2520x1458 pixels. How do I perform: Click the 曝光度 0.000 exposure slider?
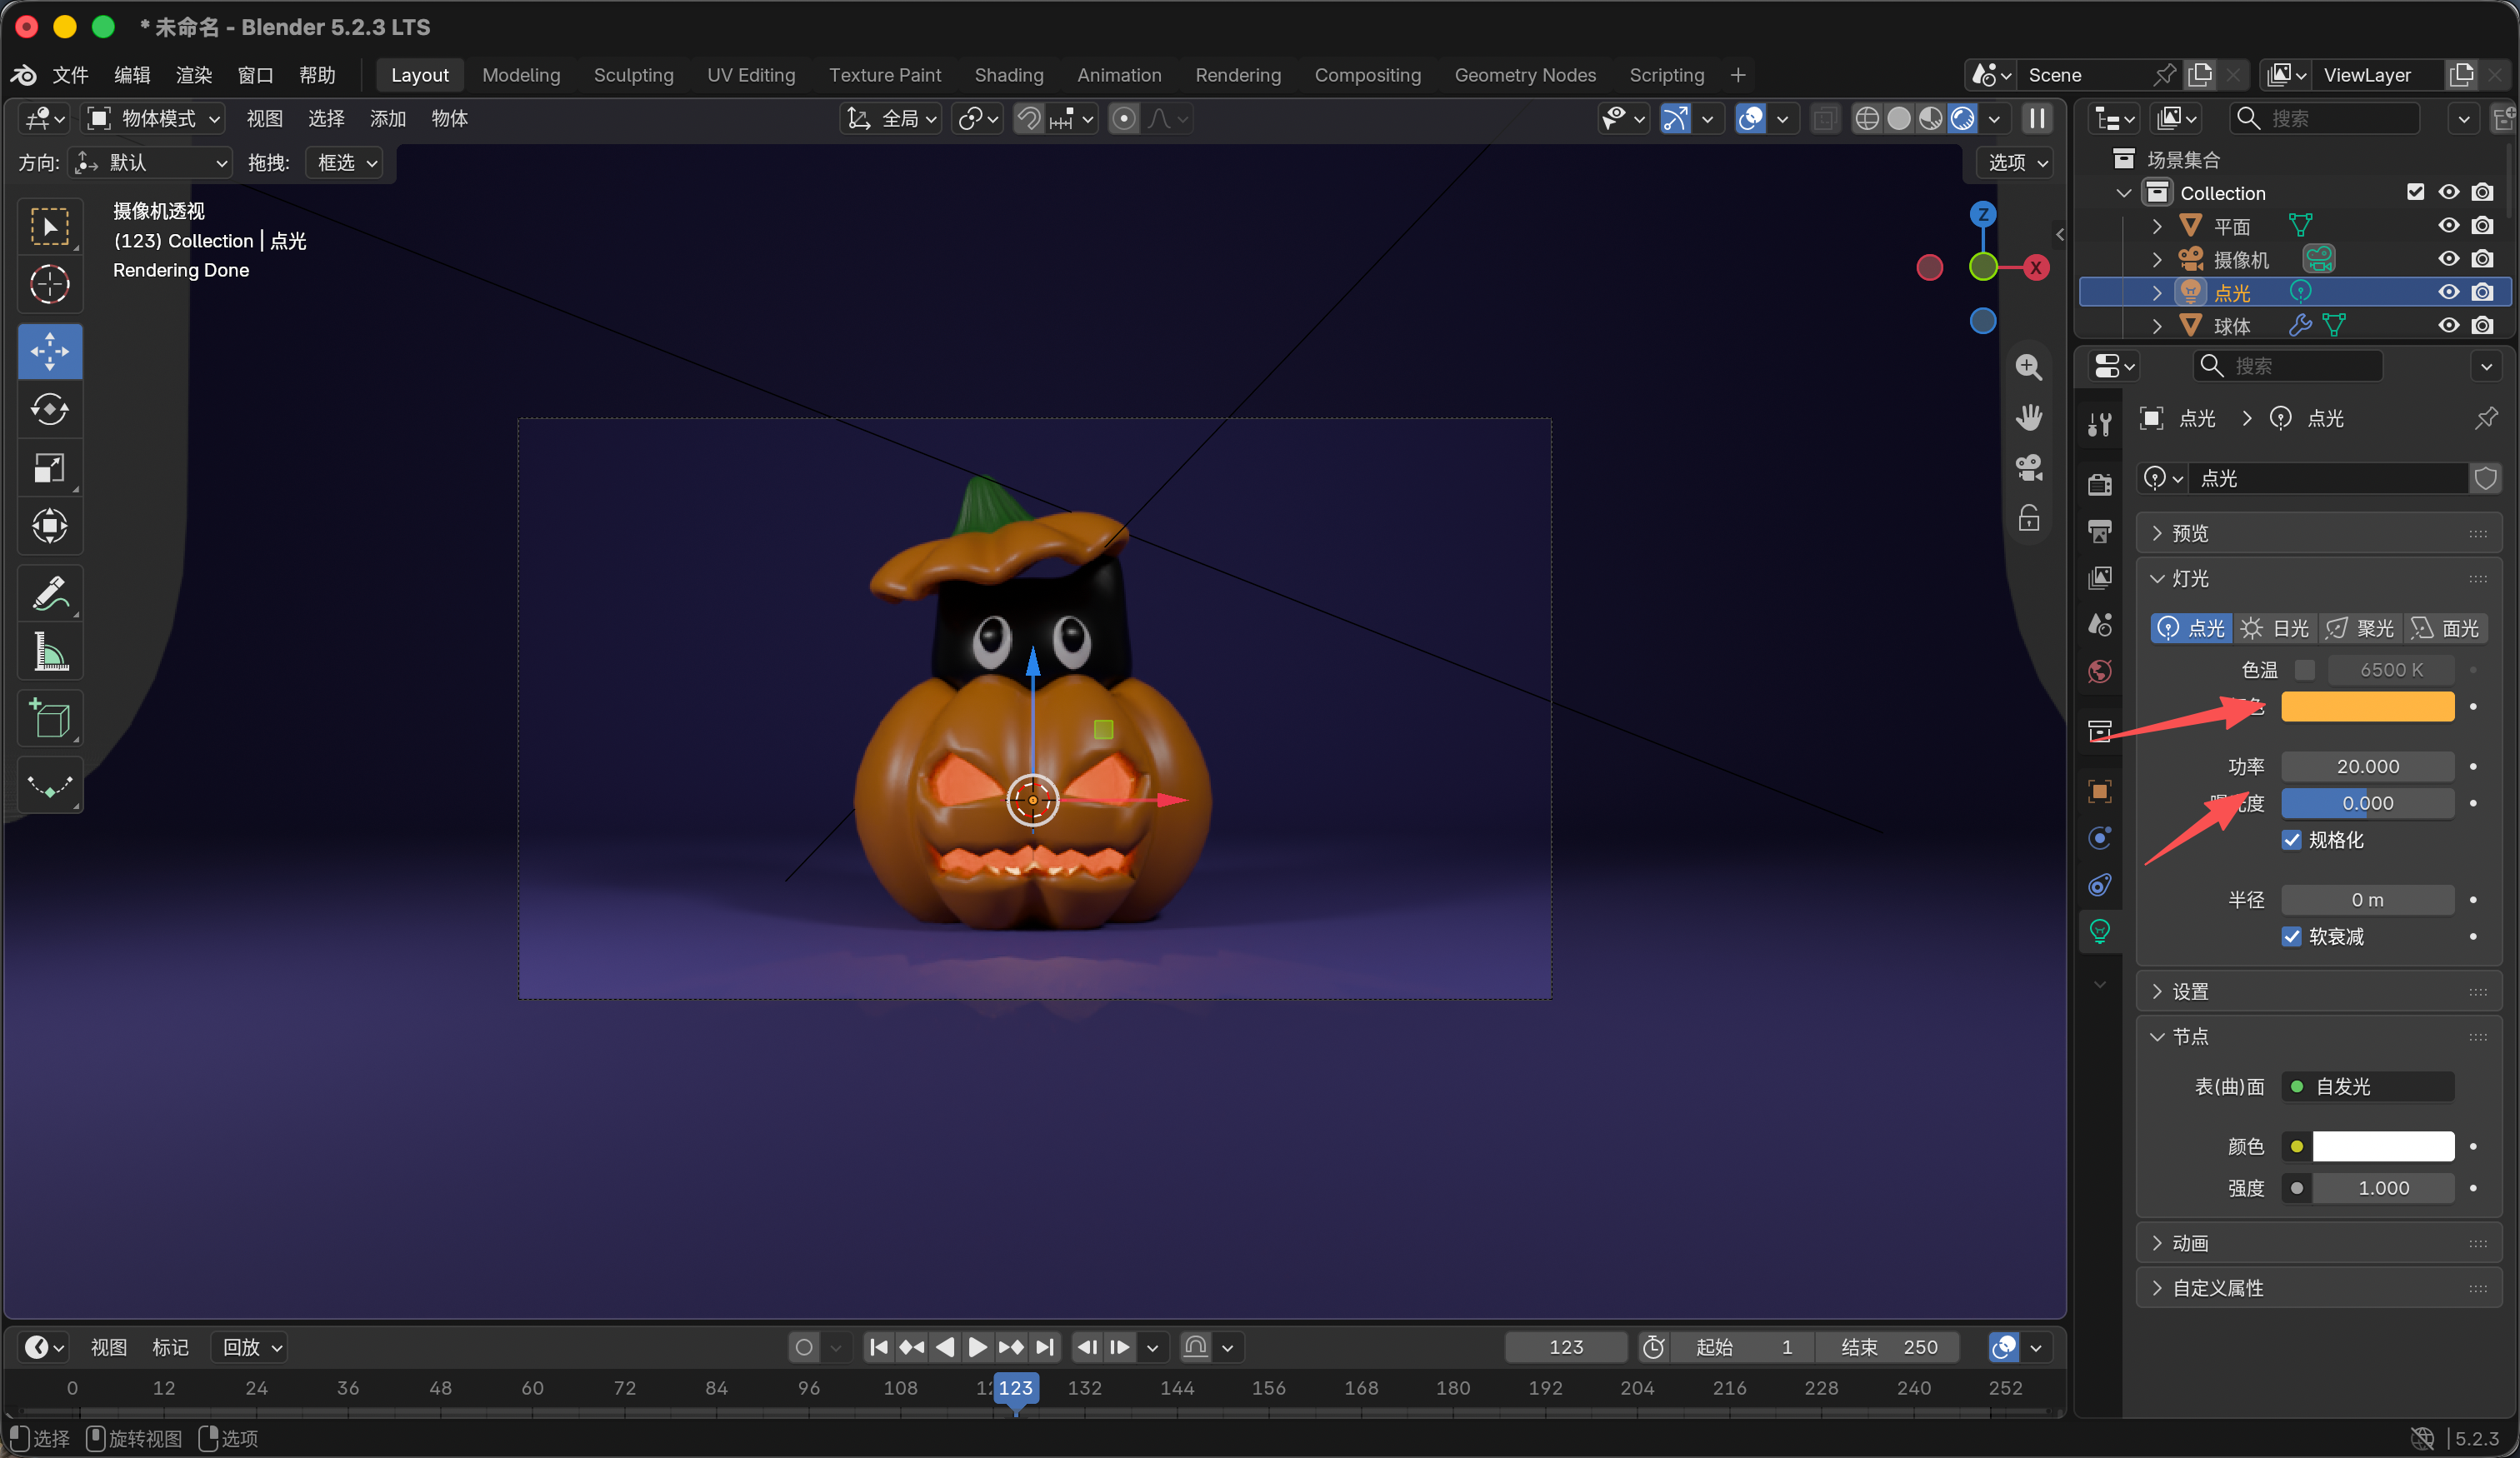pyautogui.click(x=2366, y=803)
